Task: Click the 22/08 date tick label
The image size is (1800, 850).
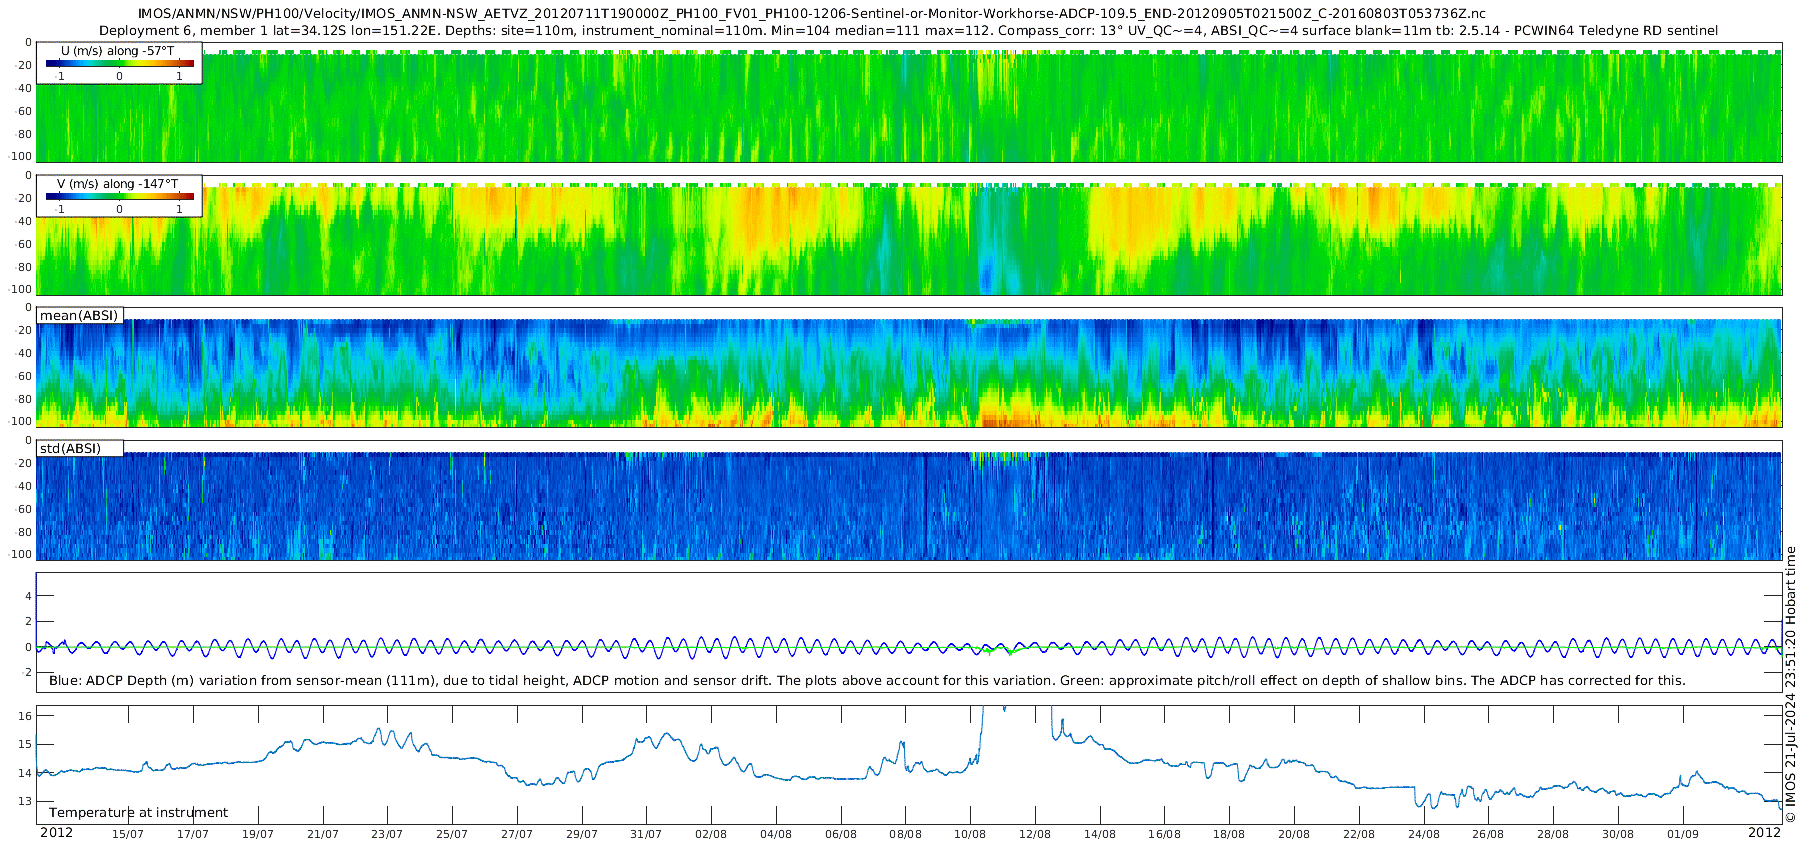Action: 1359,834
